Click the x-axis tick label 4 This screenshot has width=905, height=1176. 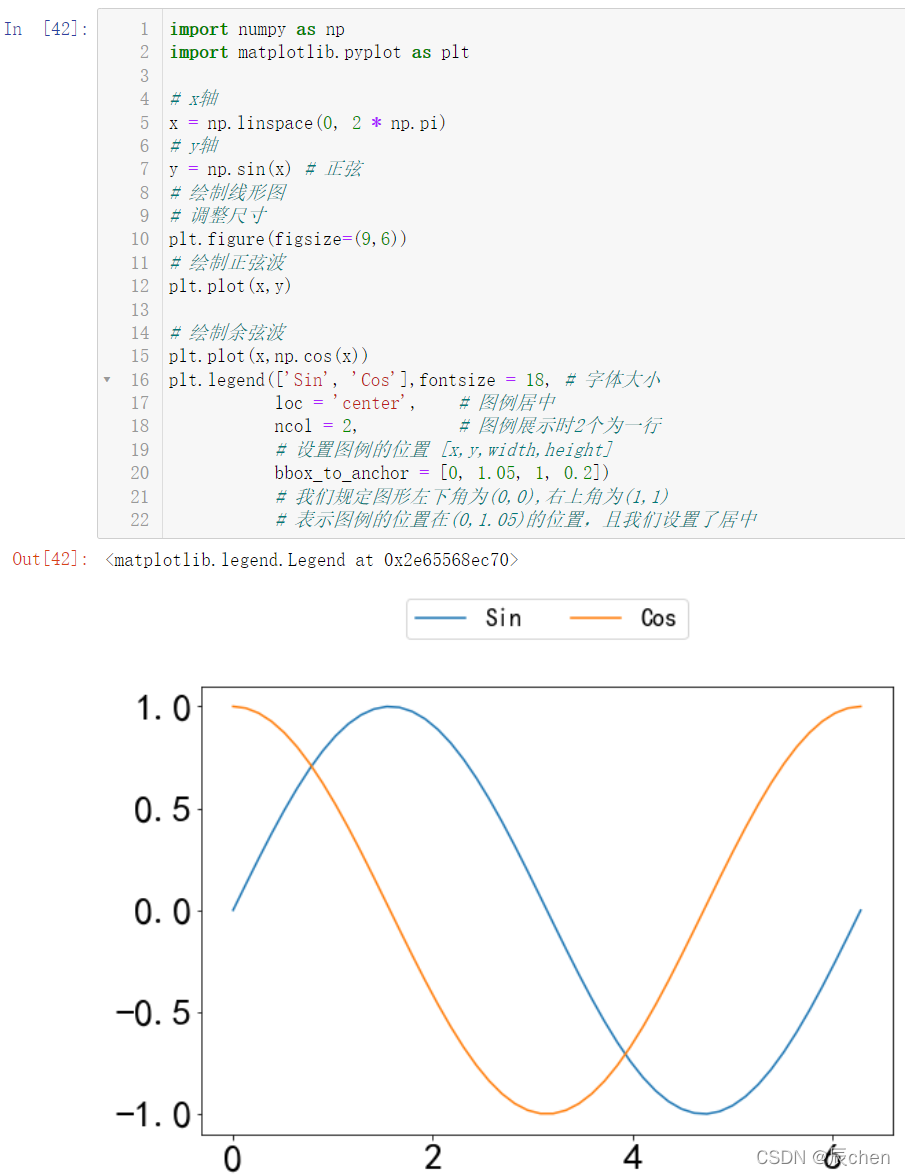[x=632, y=1157]
